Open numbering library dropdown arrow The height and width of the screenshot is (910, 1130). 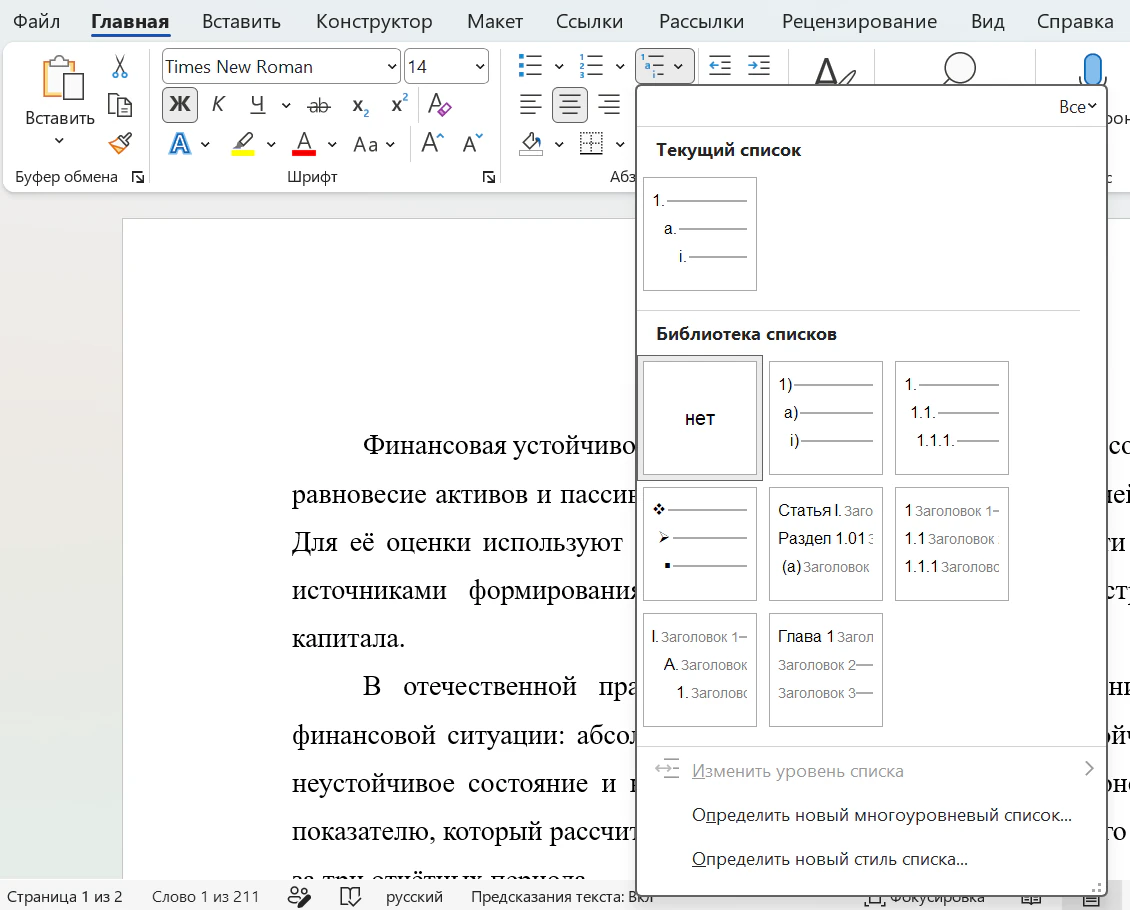pyautogui.click(x=620, y=66)
